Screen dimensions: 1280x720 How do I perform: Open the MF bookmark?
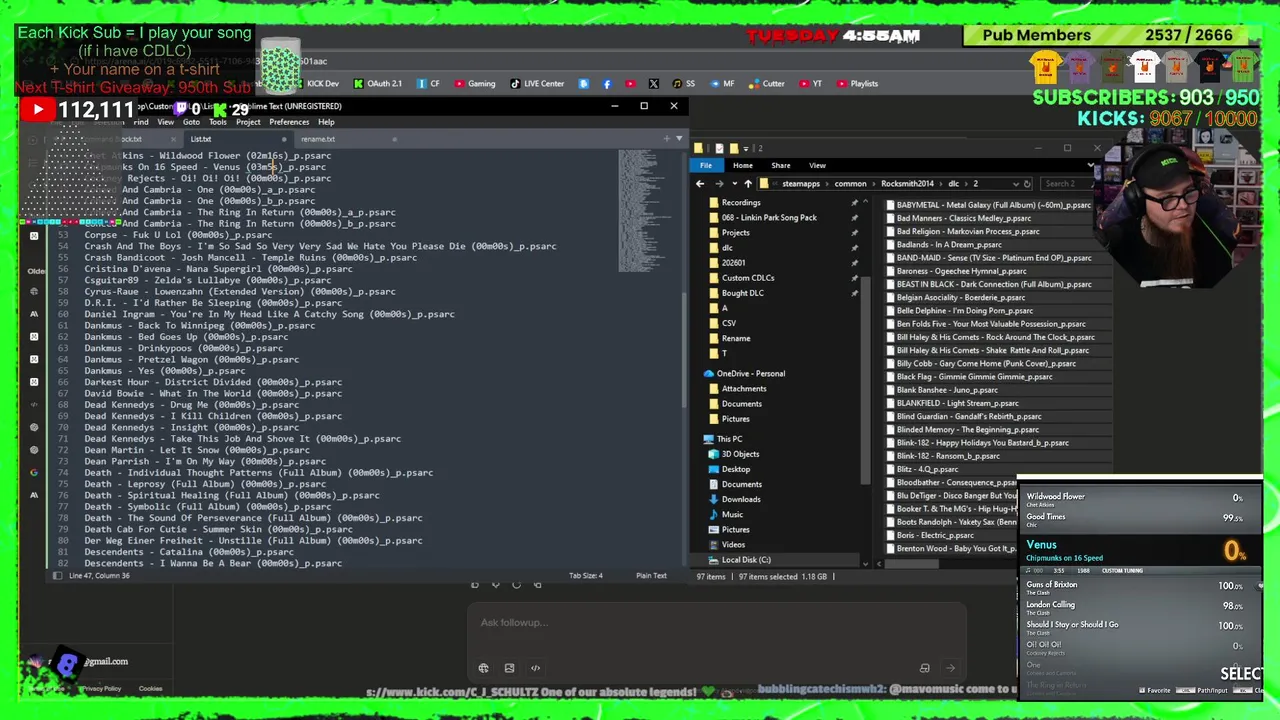coord(722,84)
